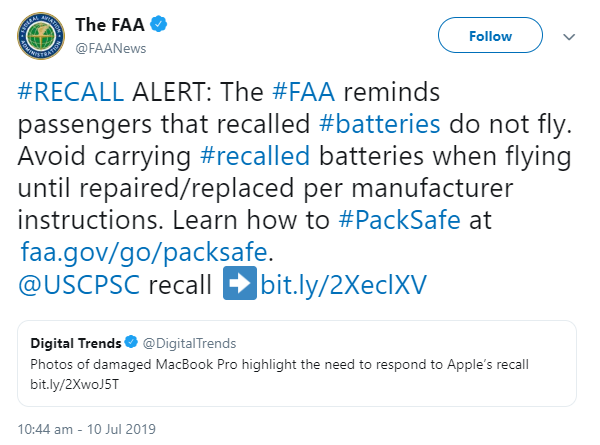600x445 pixels.
Task: Open the #PackSafe hashtag
Action: click(399, 220)
